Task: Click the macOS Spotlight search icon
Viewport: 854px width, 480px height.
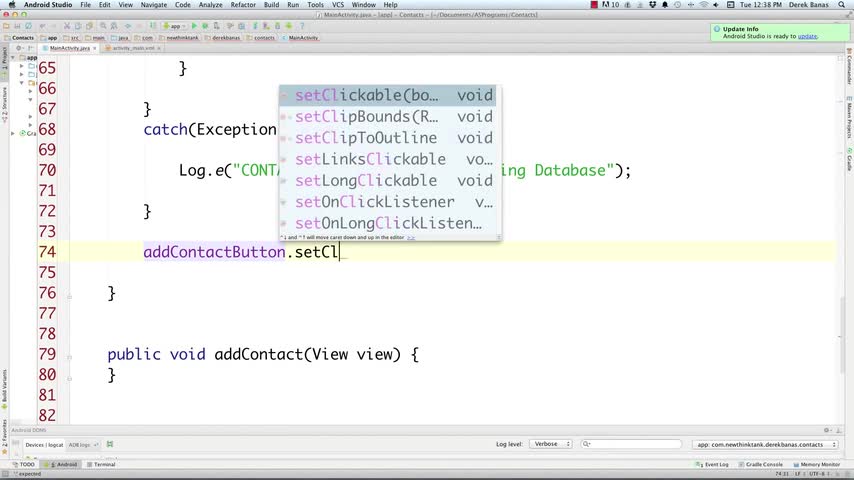Action: point(842,4)
